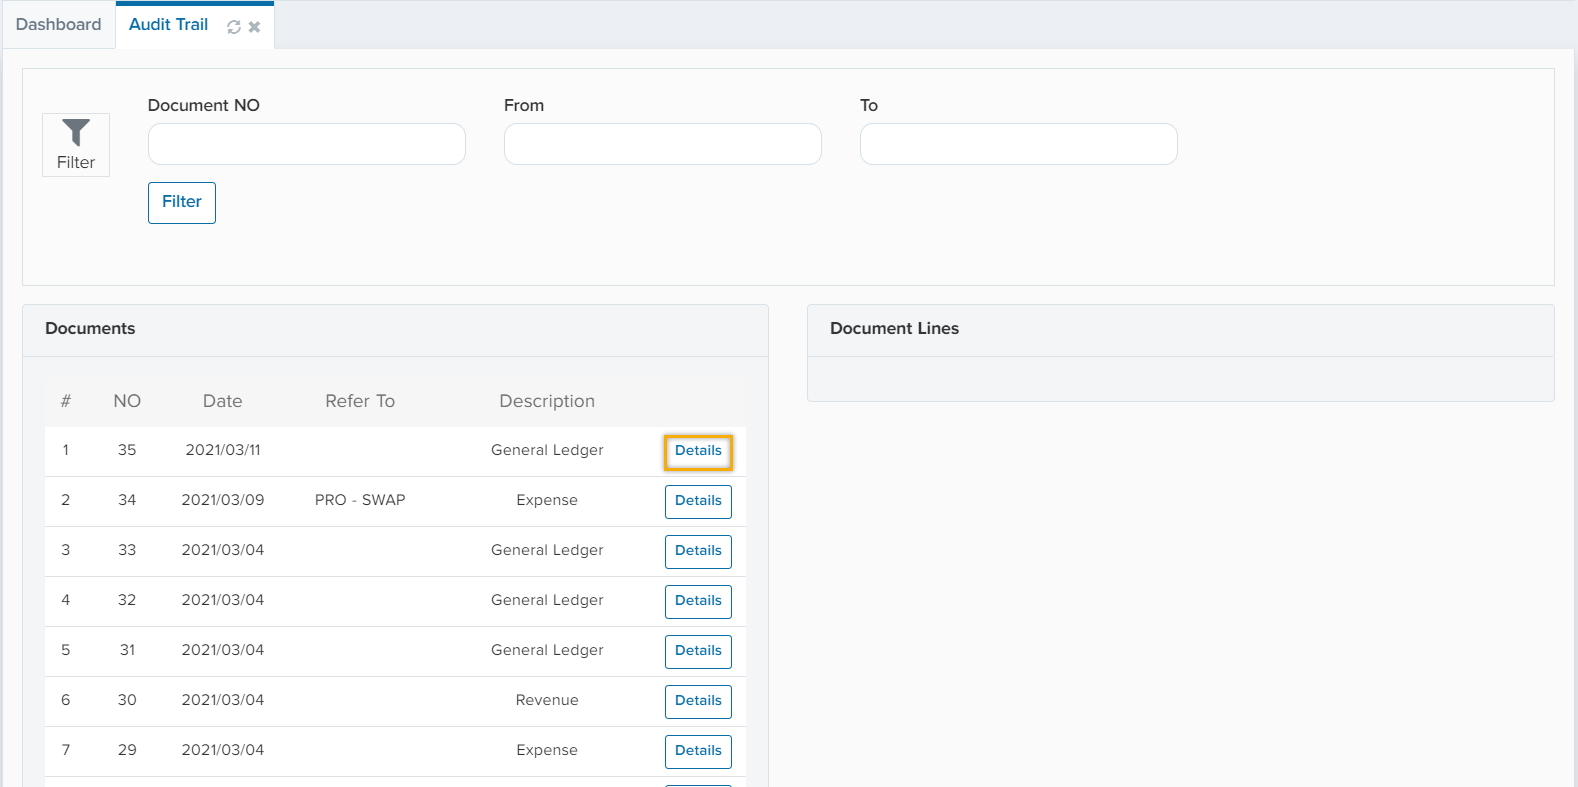Focus the From date field

[x=662, y=144]
